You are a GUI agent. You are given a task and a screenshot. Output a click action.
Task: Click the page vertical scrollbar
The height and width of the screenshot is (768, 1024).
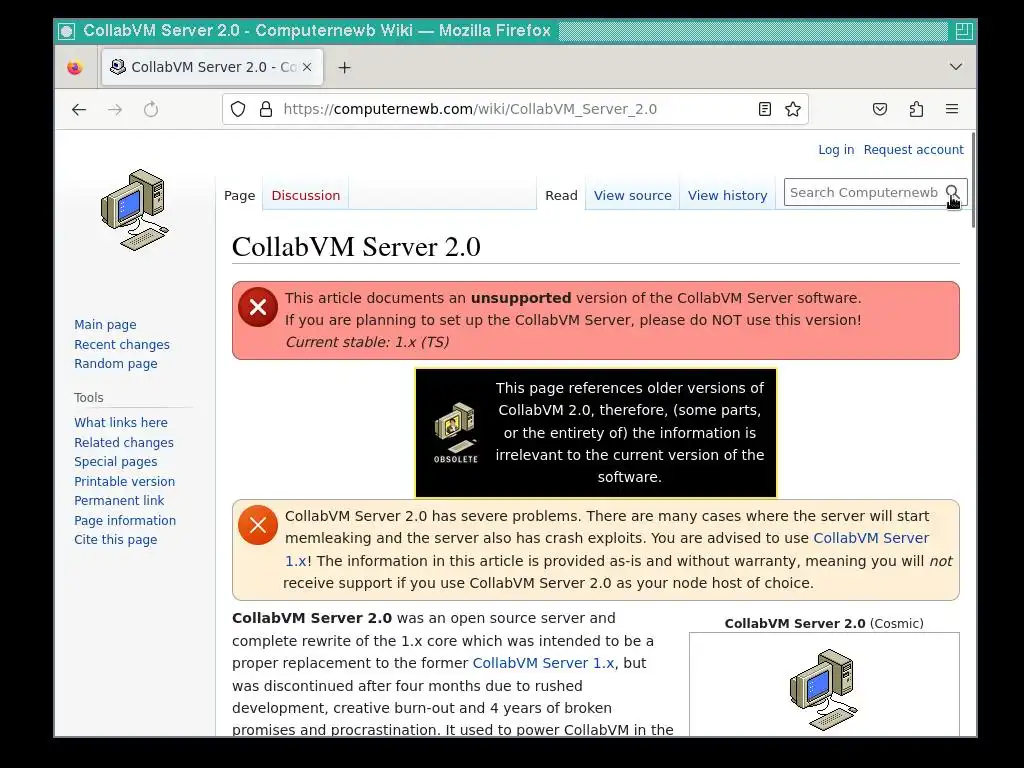pyautogui.click(x=973, y=180)
